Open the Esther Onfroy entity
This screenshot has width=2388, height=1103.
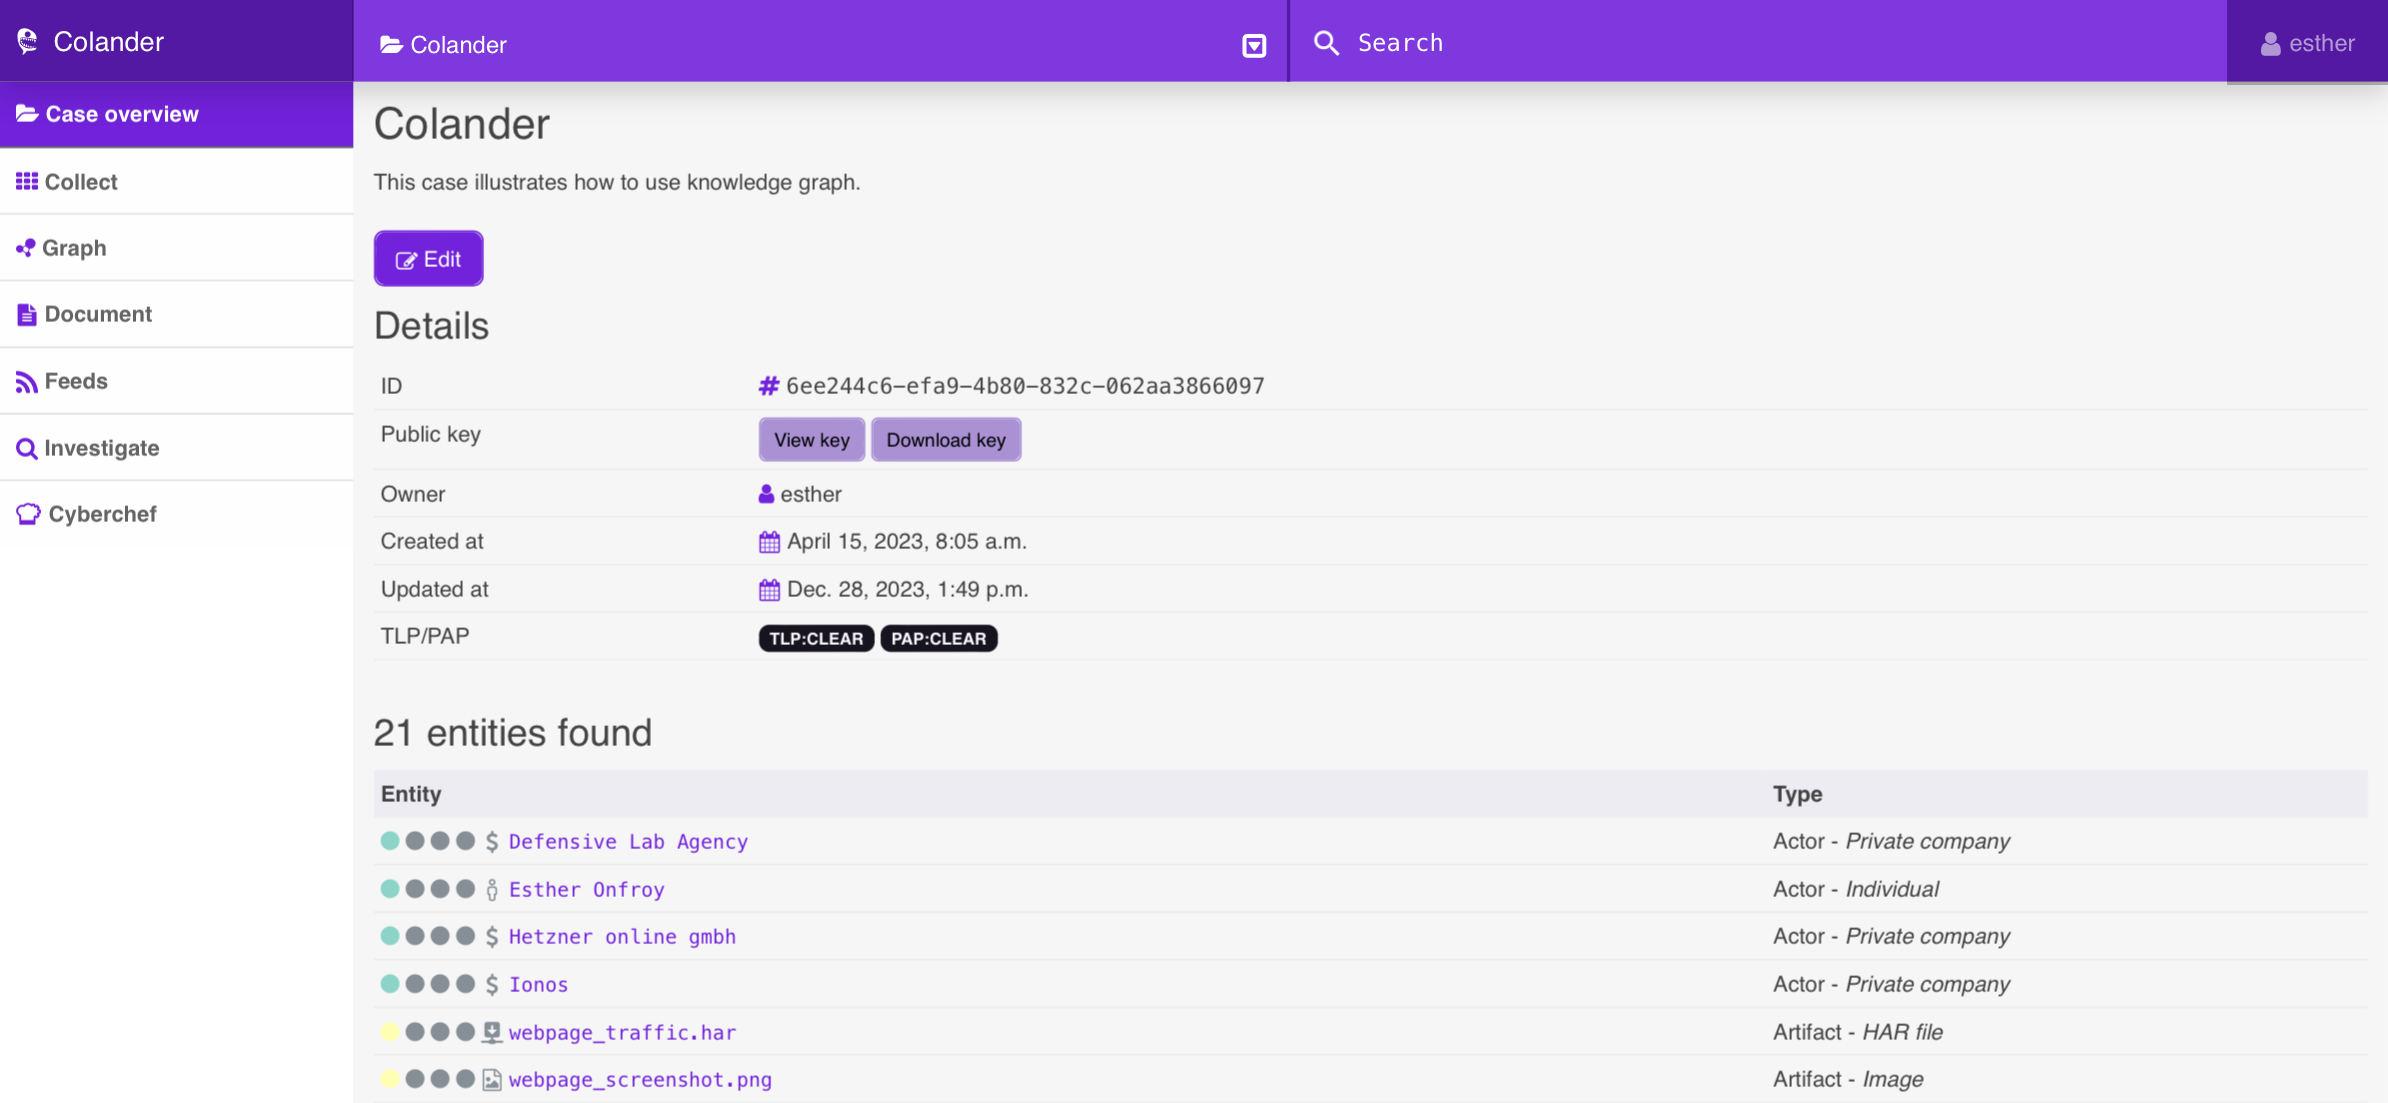click(x=586, y=889)
